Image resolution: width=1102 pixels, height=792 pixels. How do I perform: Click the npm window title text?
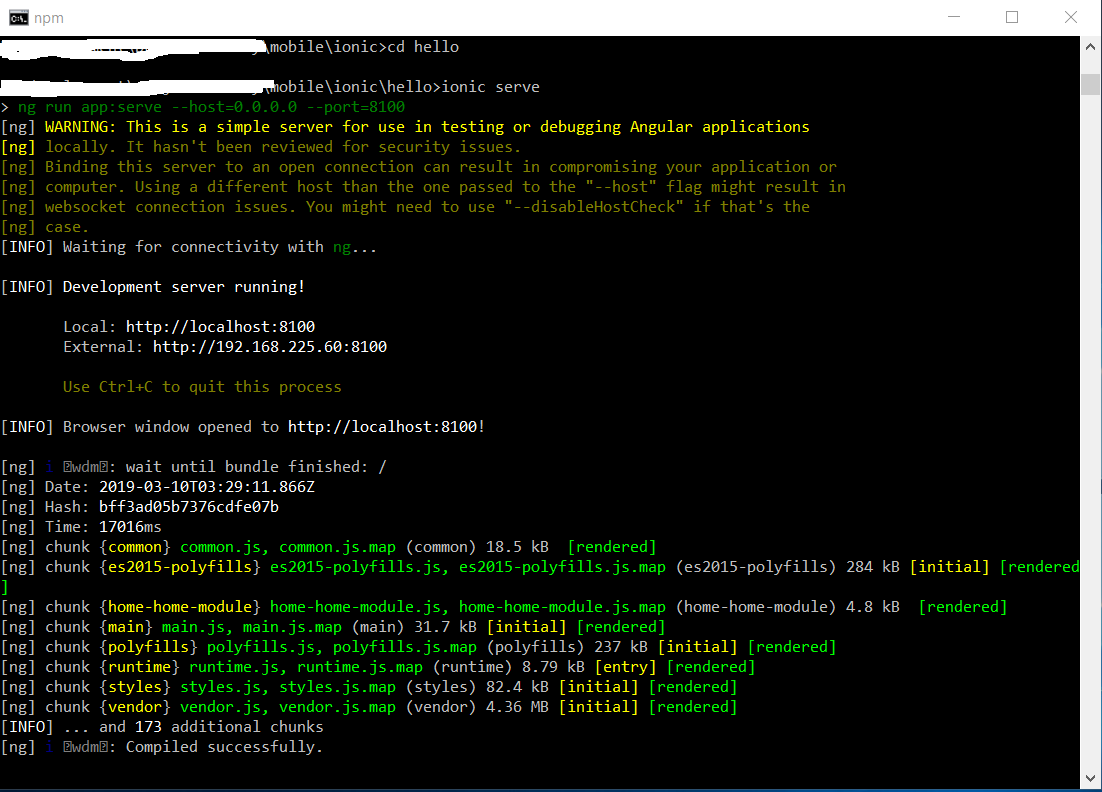(48, 18)
